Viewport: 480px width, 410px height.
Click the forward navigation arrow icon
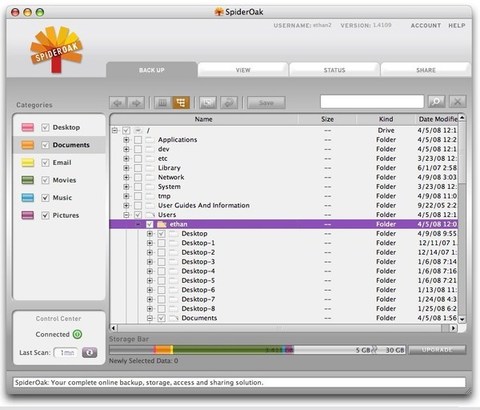136,103
